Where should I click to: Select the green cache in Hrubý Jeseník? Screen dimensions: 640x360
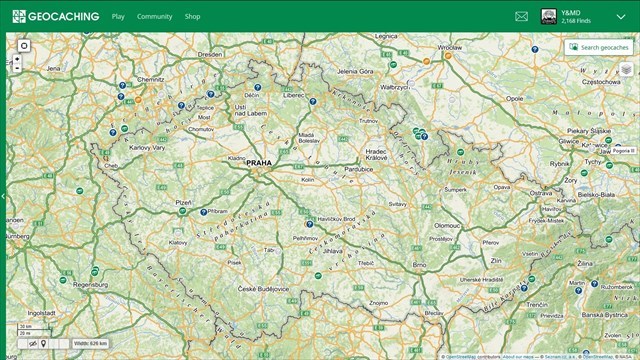click(x=460, y=152)
